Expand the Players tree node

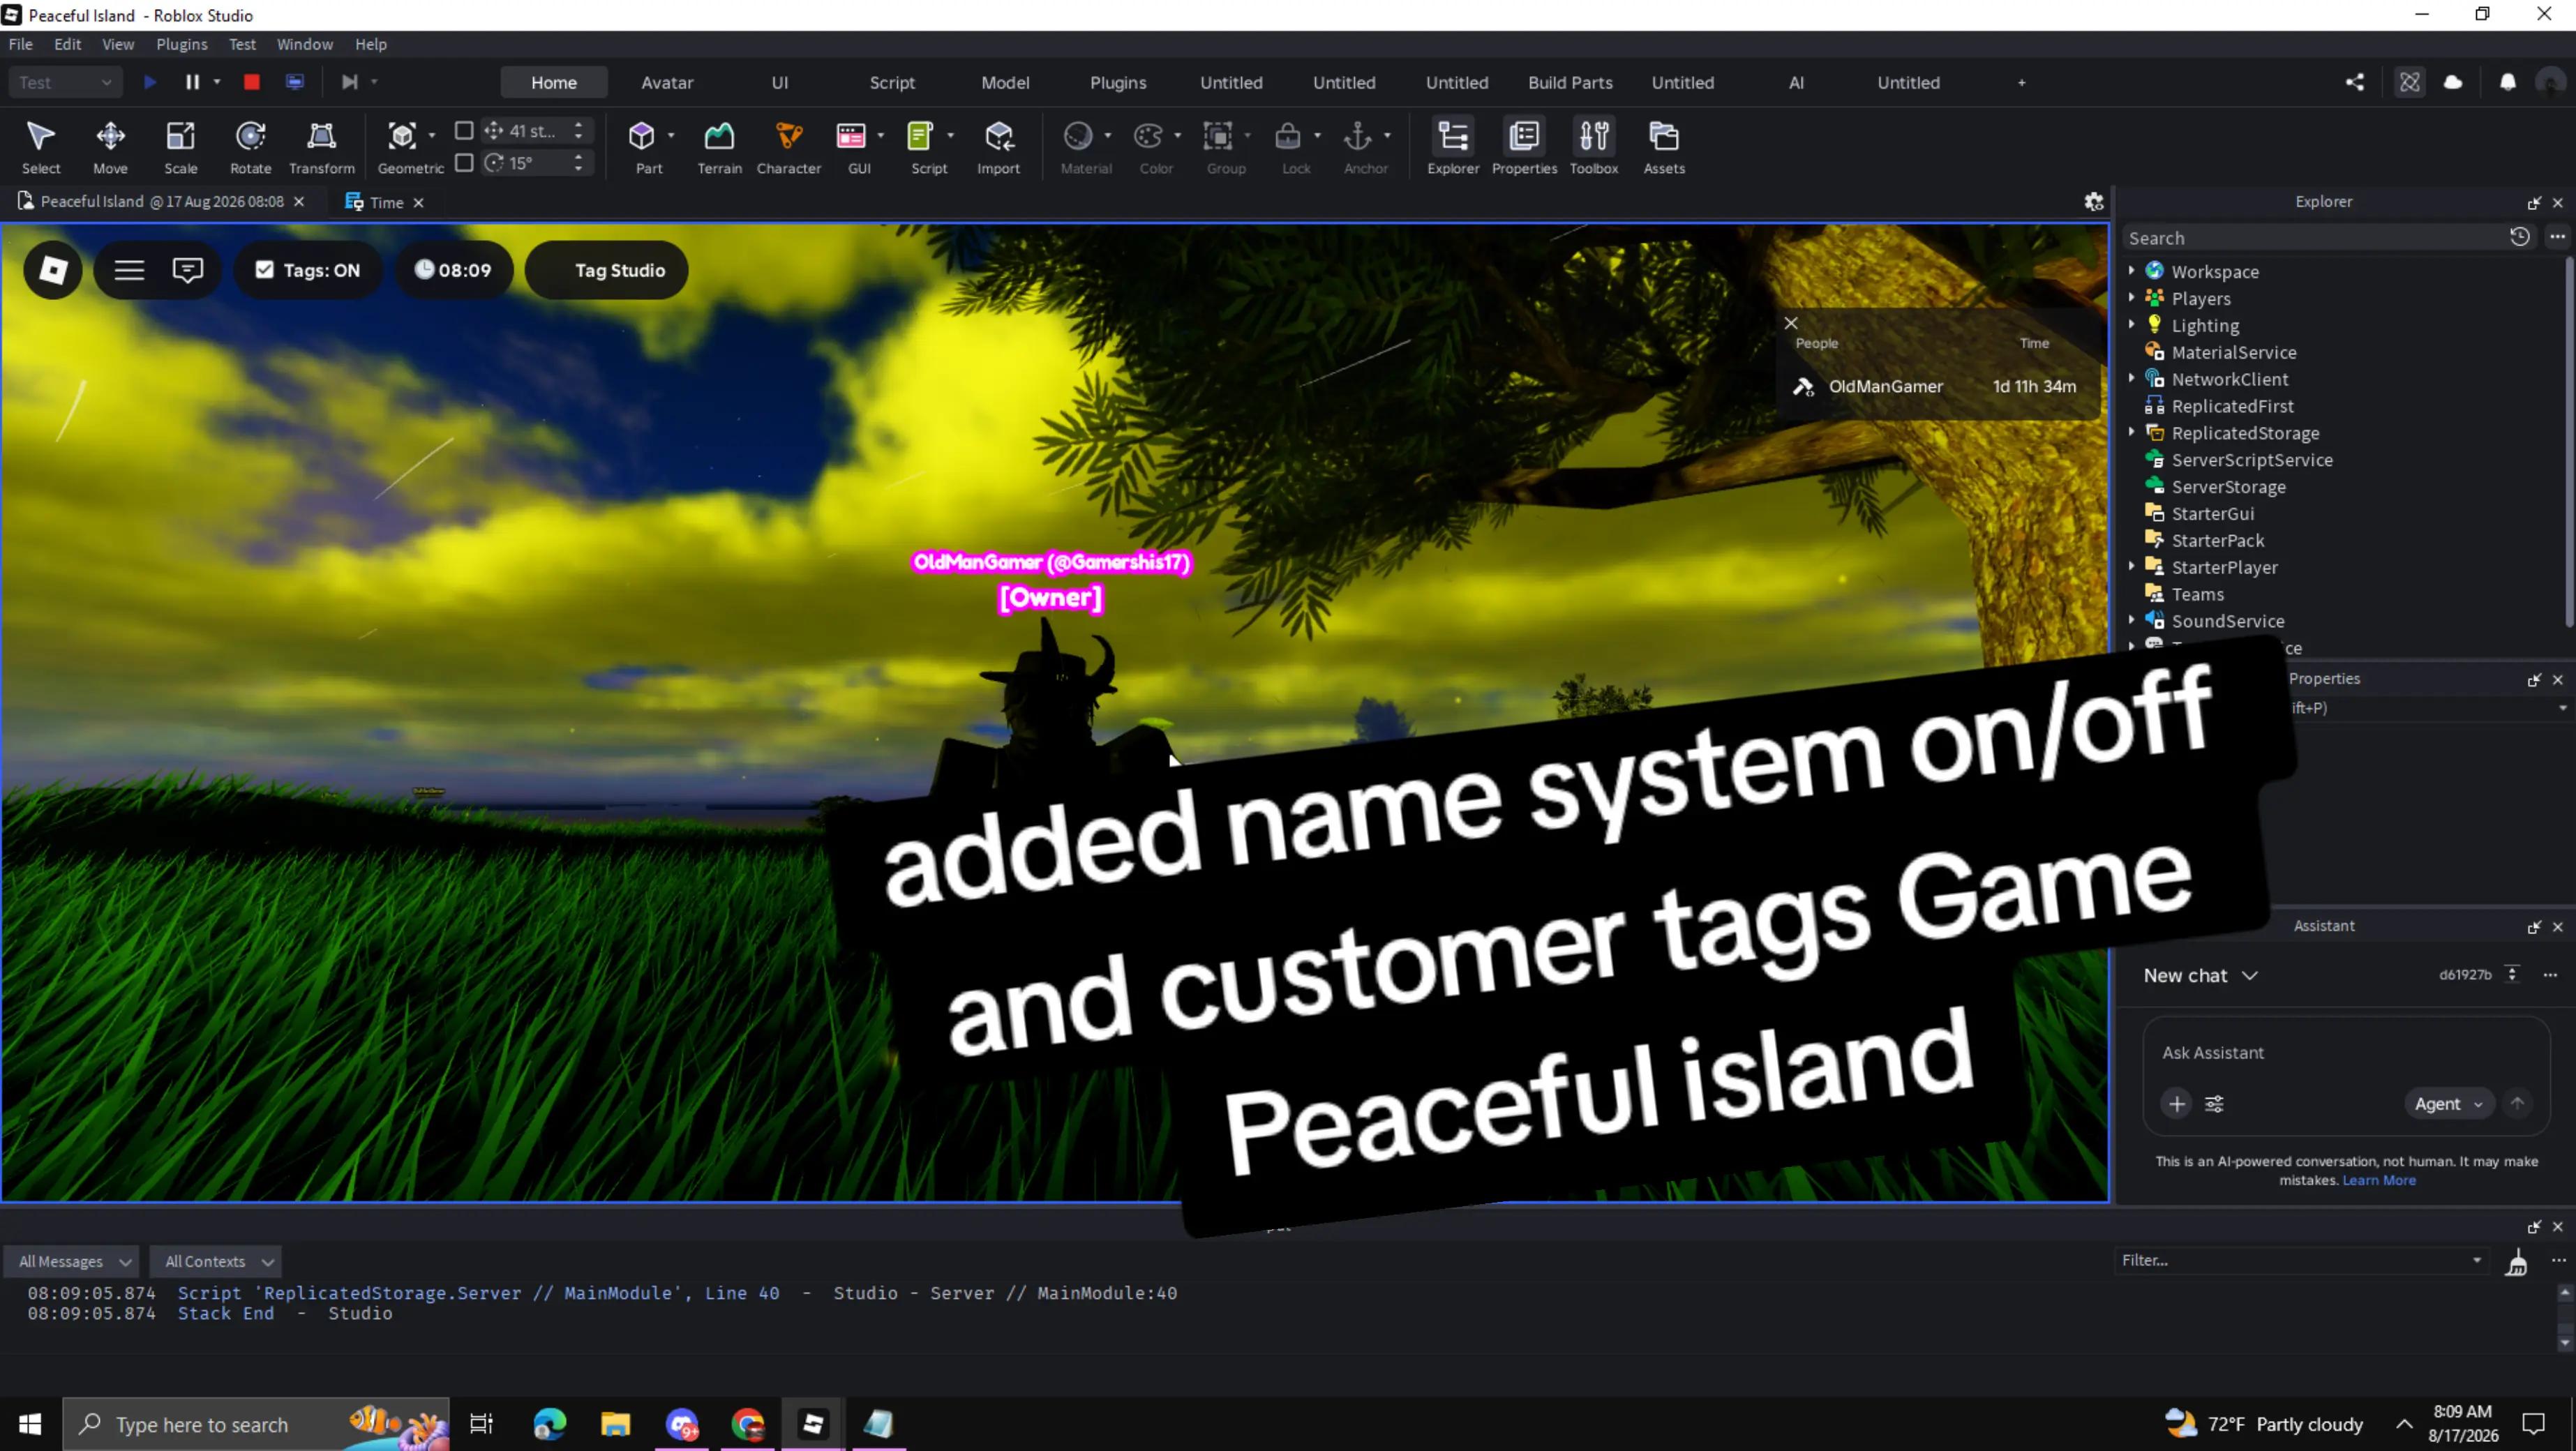(x=2132, y=298)
